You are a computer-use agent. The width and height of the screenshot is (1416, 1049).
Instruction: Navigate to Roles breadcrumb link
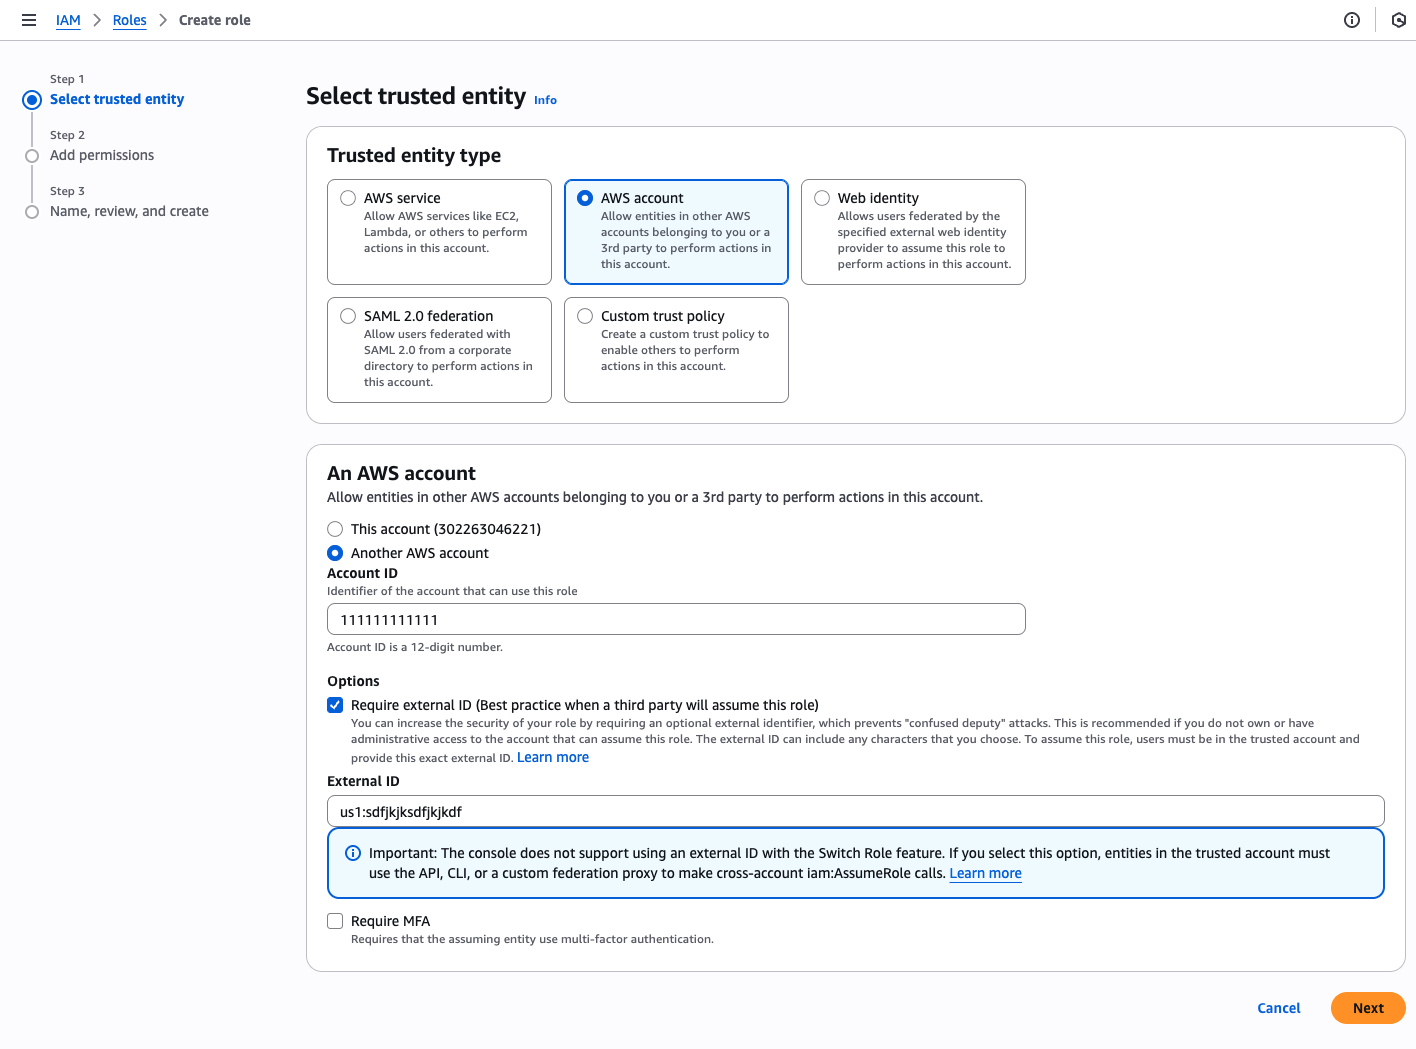click(x=129, y=20)
